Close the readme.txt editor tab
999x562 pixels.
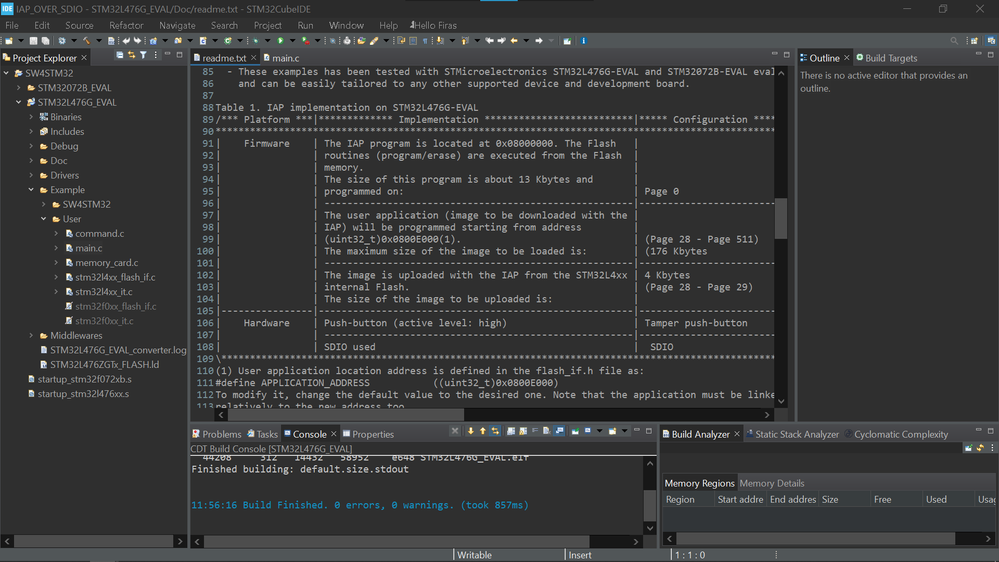click(x=254, y=58)
